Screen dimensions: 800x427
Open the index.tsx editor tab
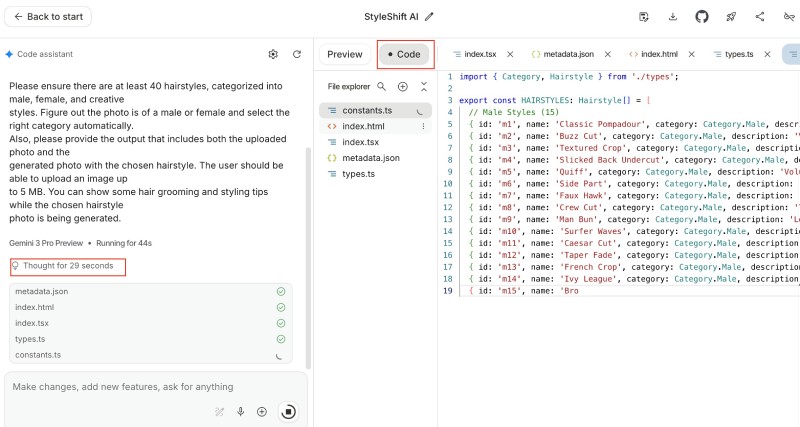480,54
